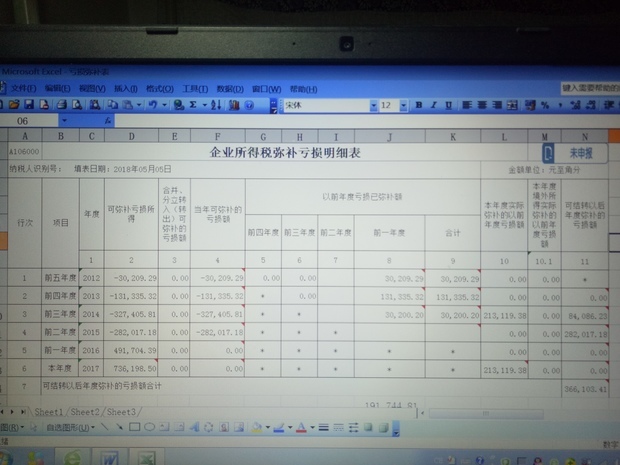The image size is (620, 465).
Task: Click the Chart Wizard icon
Action: pyautogui.click(x=234, y=105)
